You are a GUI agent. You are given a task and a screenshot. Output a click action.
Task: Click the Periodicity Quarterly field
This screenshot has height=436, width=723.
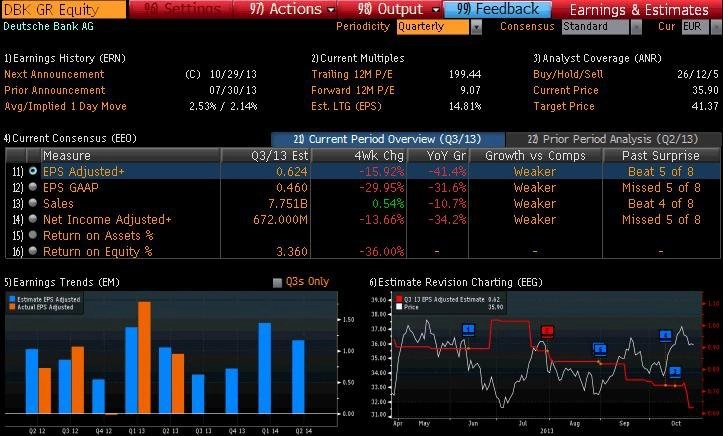point(433,27)
